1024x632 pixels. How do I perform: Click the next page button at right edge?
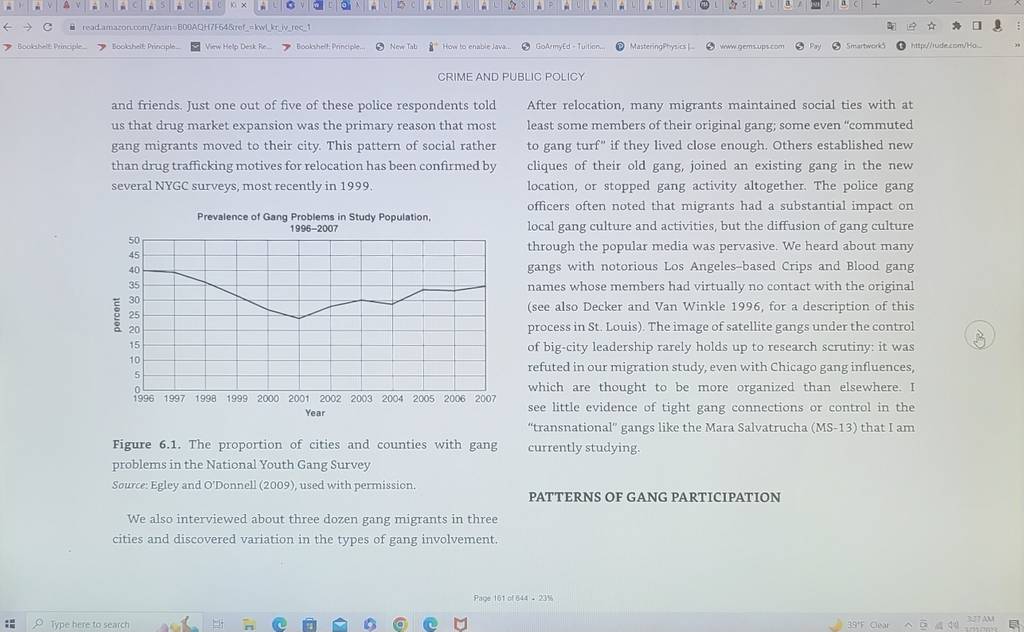(x=979, y=336)
